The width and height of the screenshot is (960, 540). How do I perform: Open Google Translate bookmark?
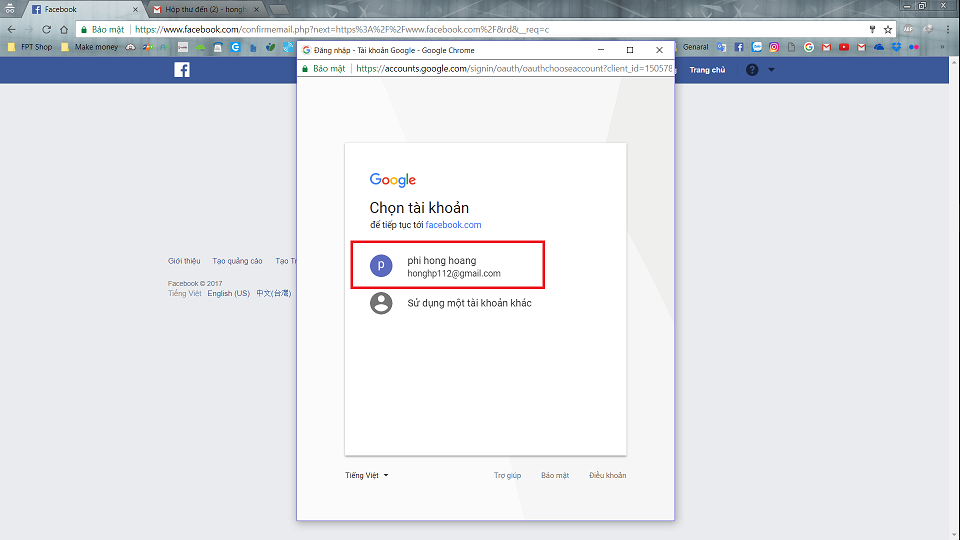[721, 47]
